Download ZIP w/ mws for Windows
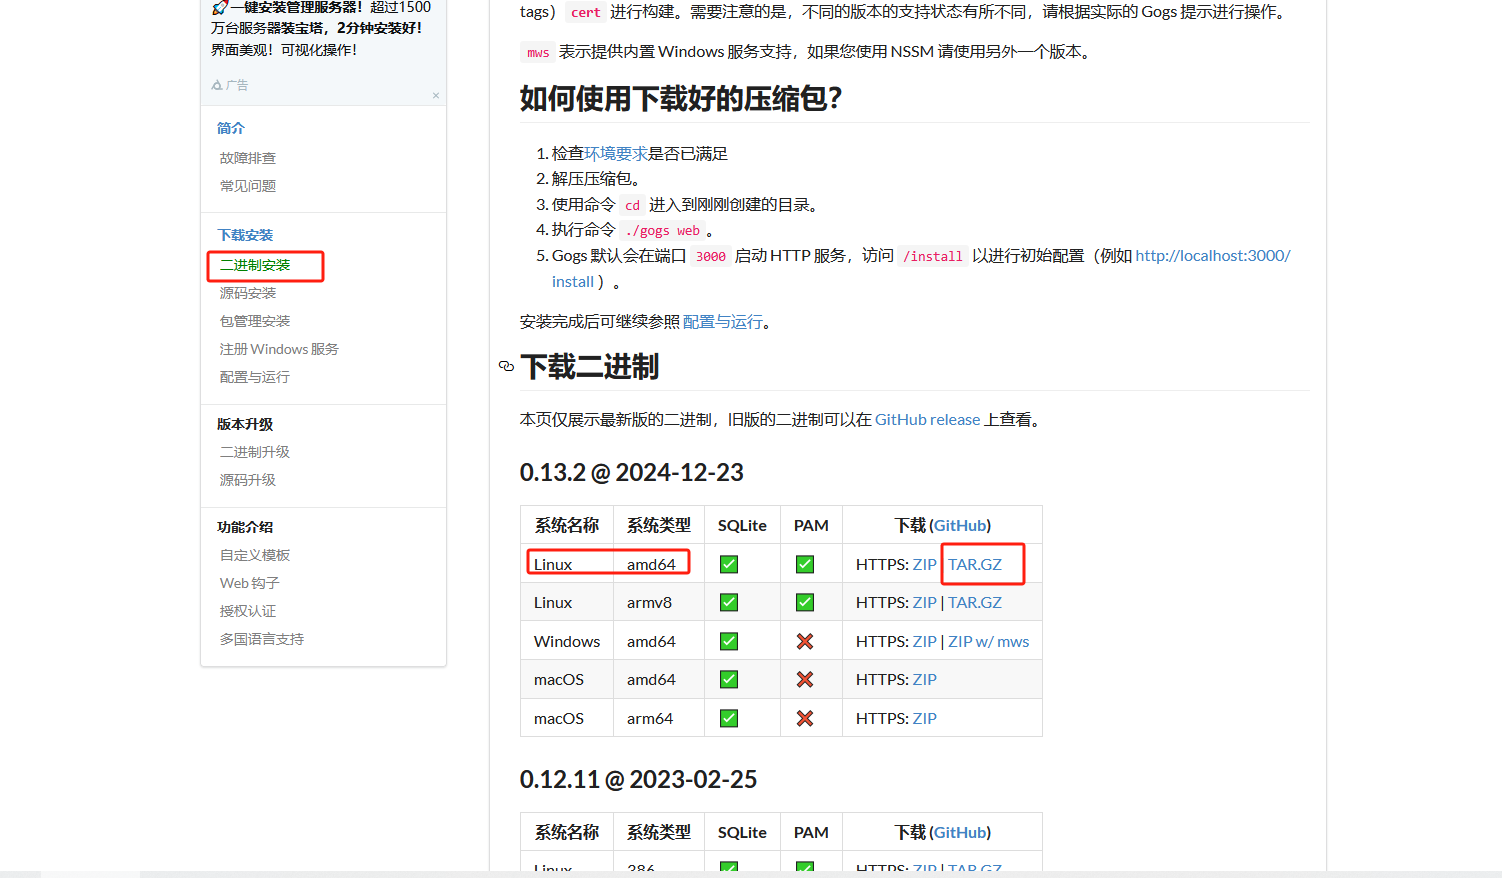The height and width of the screenshot is (878, 1502). tap(988, 641)
